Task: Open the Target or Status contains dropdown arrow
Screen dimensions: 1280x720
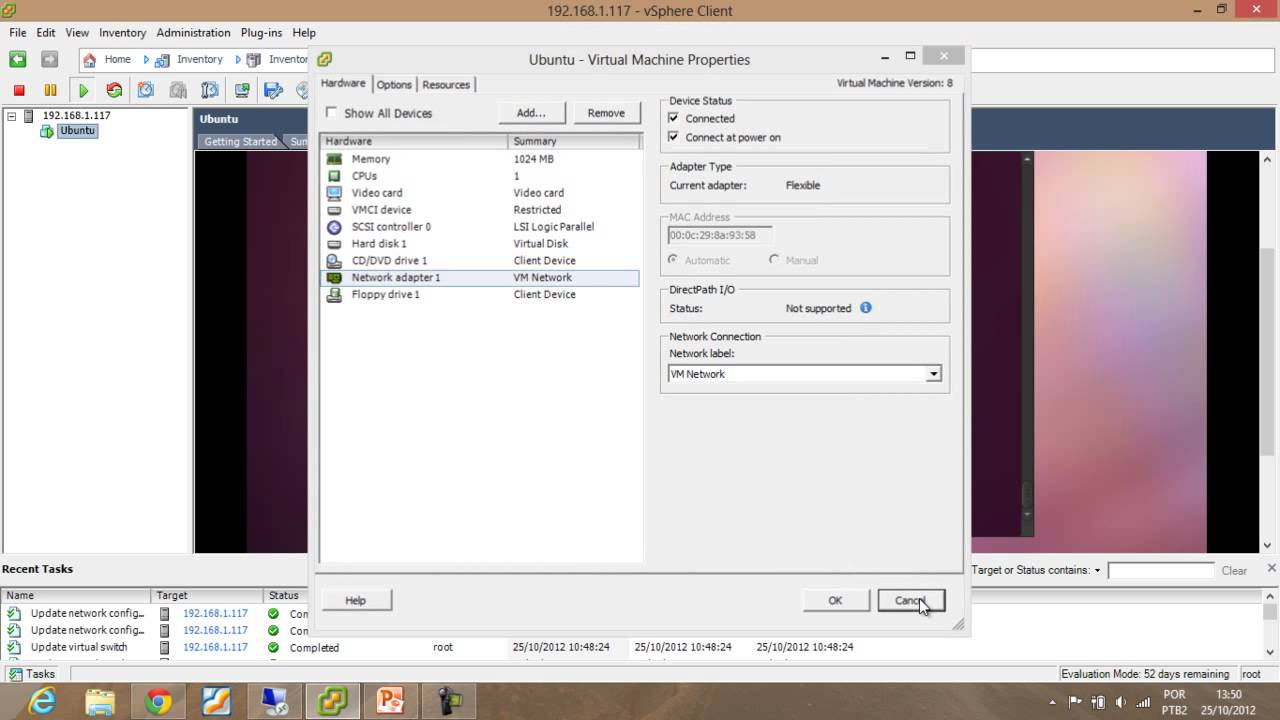Action: 1097,571
